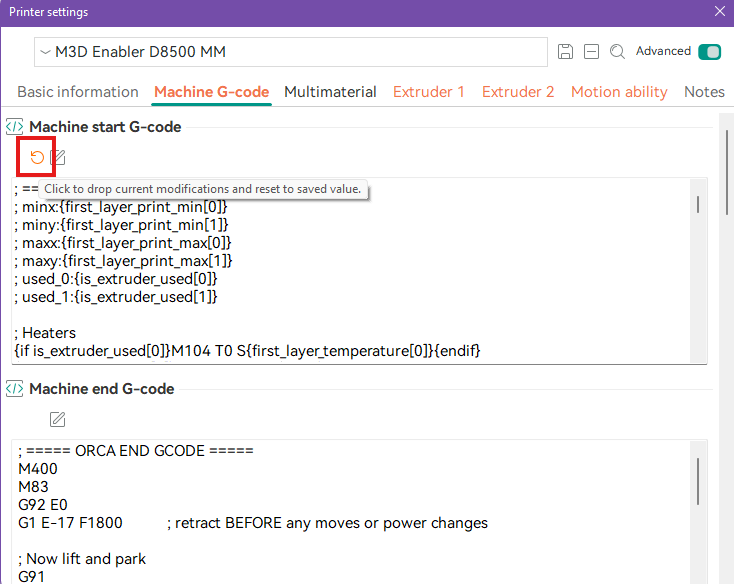Image resolution: width=734 pixels, height=584 pixels.
Task: Click the start G-code box scrollbar
Action: pyautogui.click(x=697, y=204)
